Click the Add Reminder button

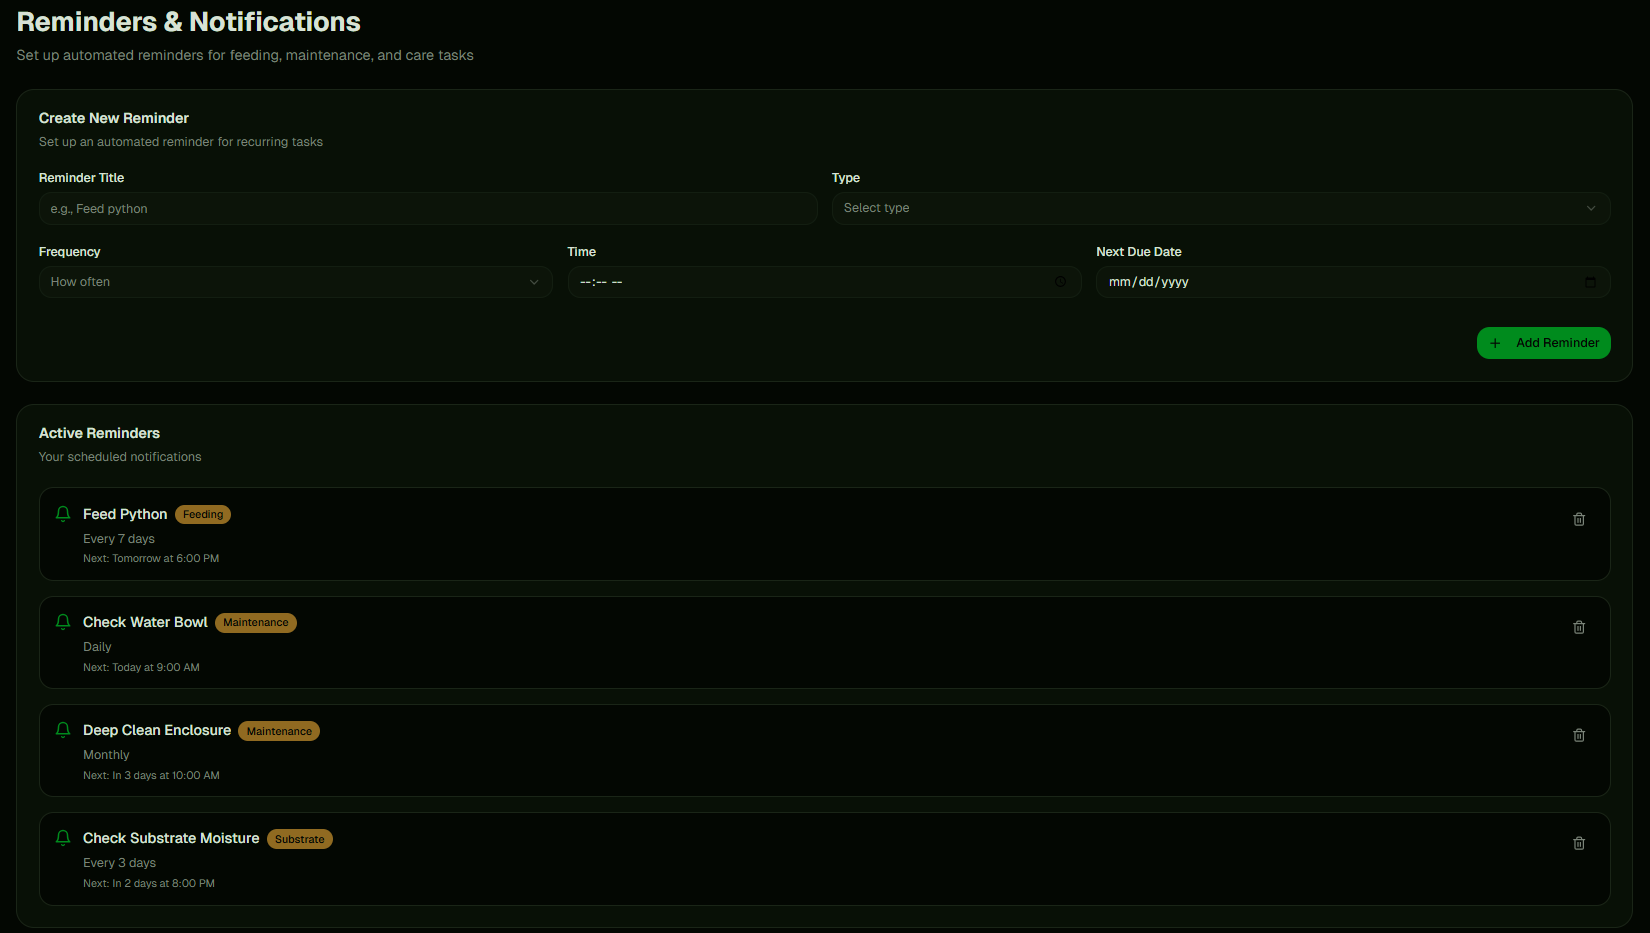(x=1543, y=343)
